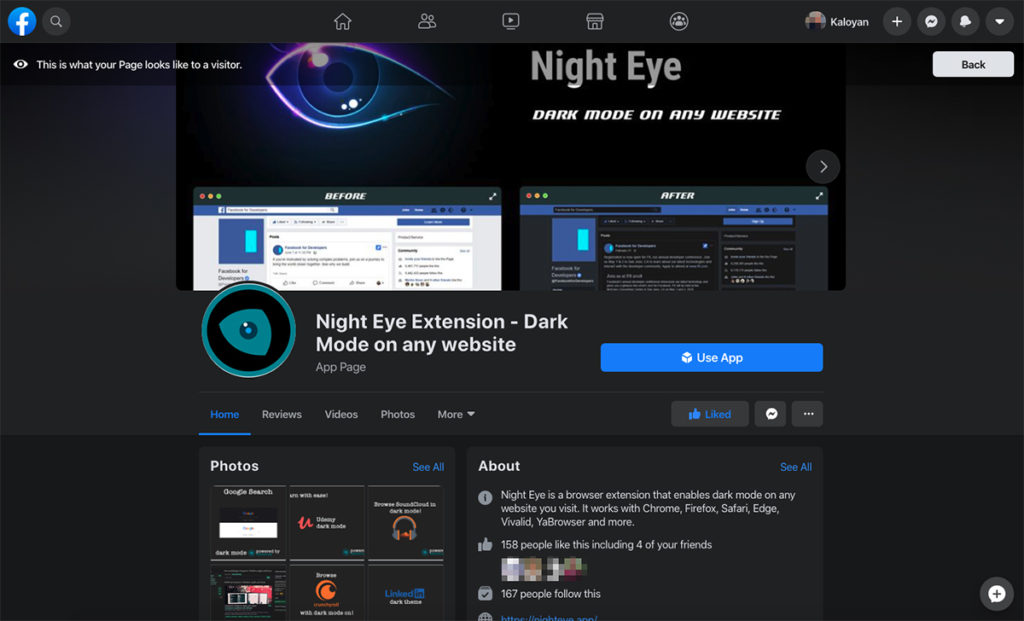Show next cover photo with arrow
Screen dimensions: 1024x621
coord(823,167)
